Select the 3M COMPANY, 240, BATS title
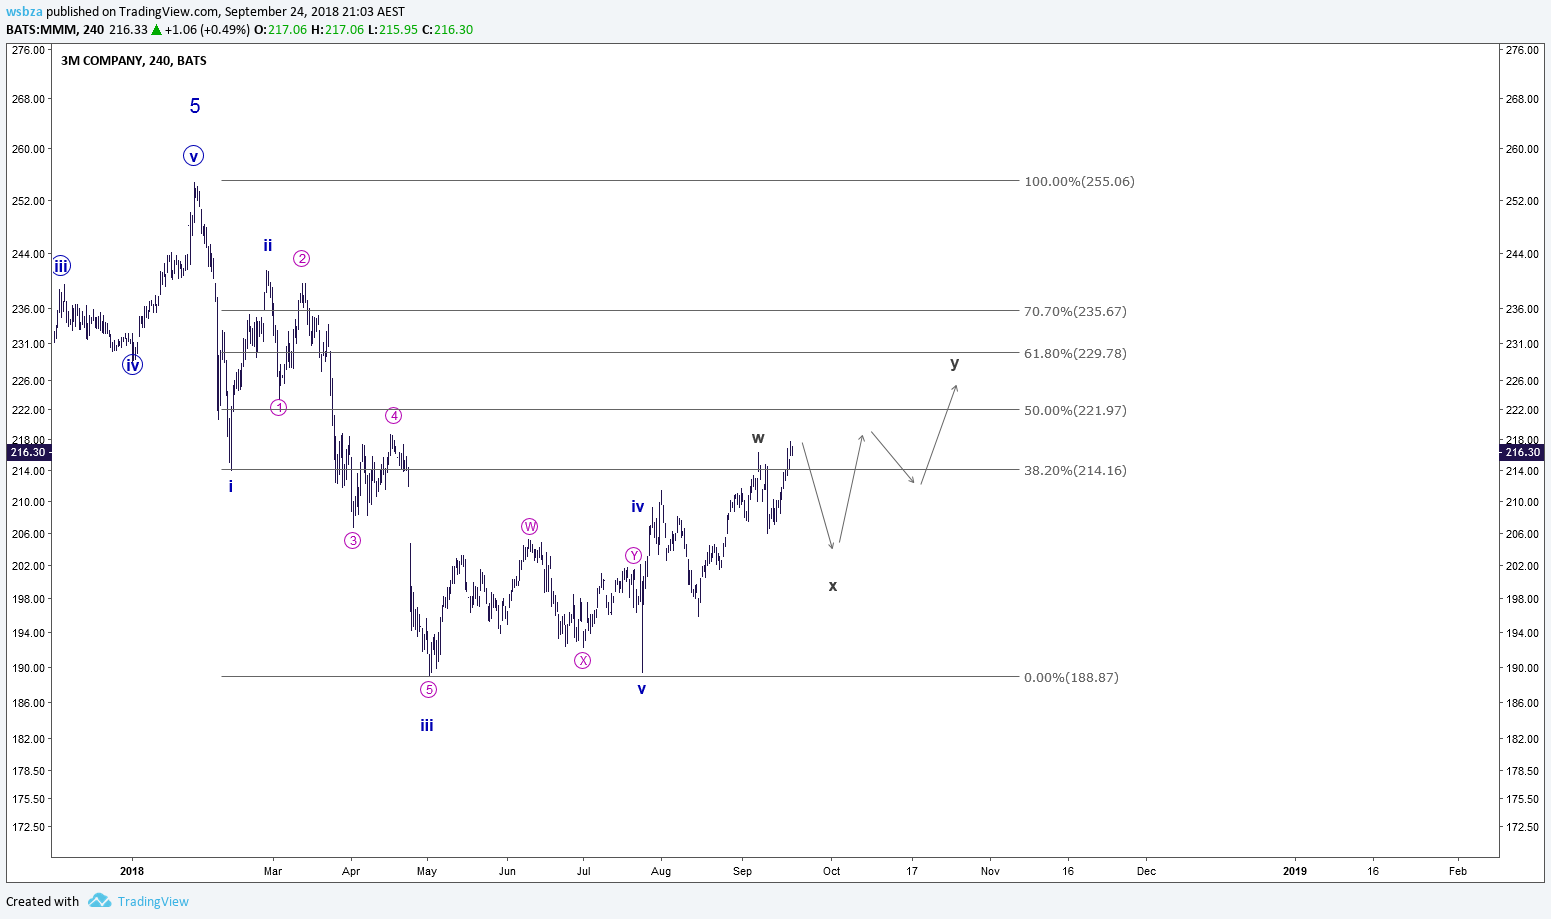This screenshot has height=919, width=1551. [134, 61]
